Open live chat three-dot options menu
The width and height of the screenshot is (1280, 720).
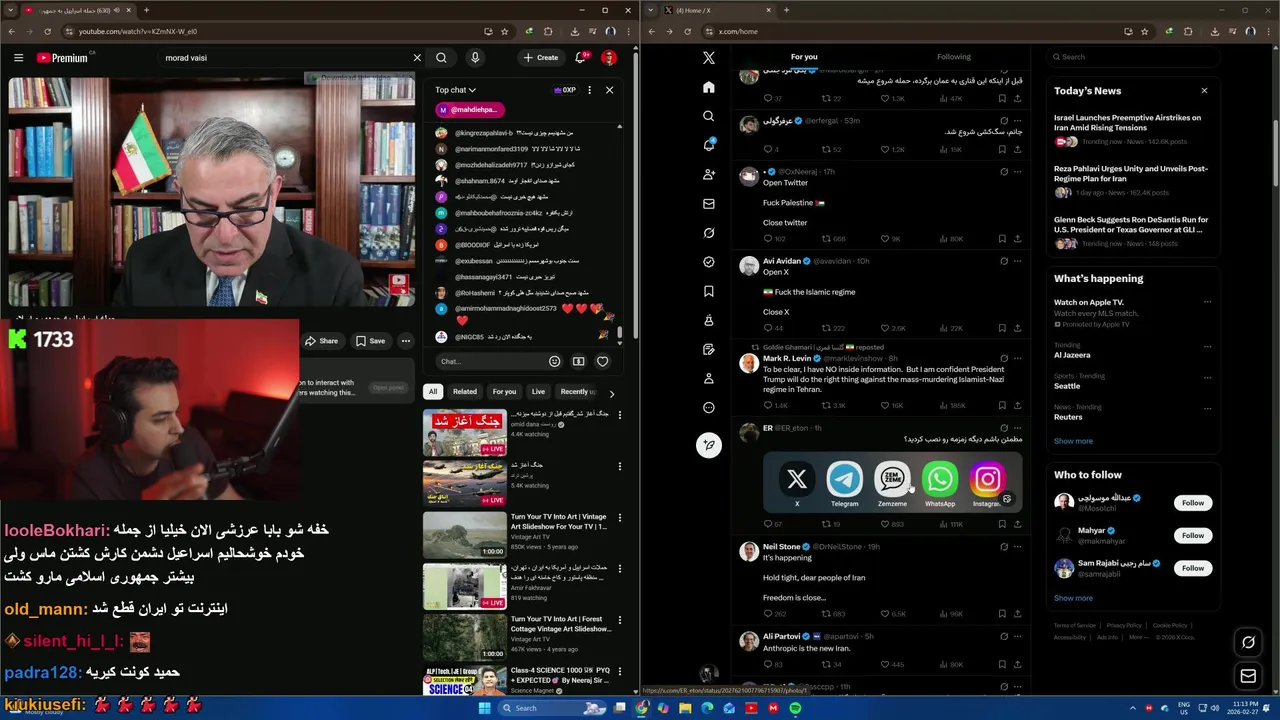click(x=589, y=90)
